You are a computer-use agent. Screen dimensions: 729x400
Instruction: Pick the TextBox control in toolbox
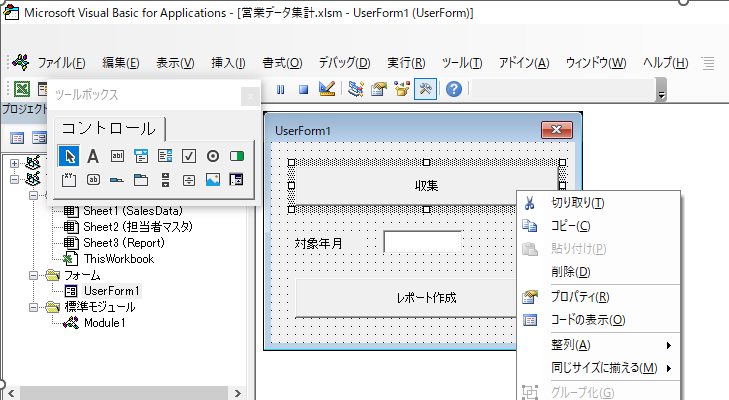click(117, 156)
